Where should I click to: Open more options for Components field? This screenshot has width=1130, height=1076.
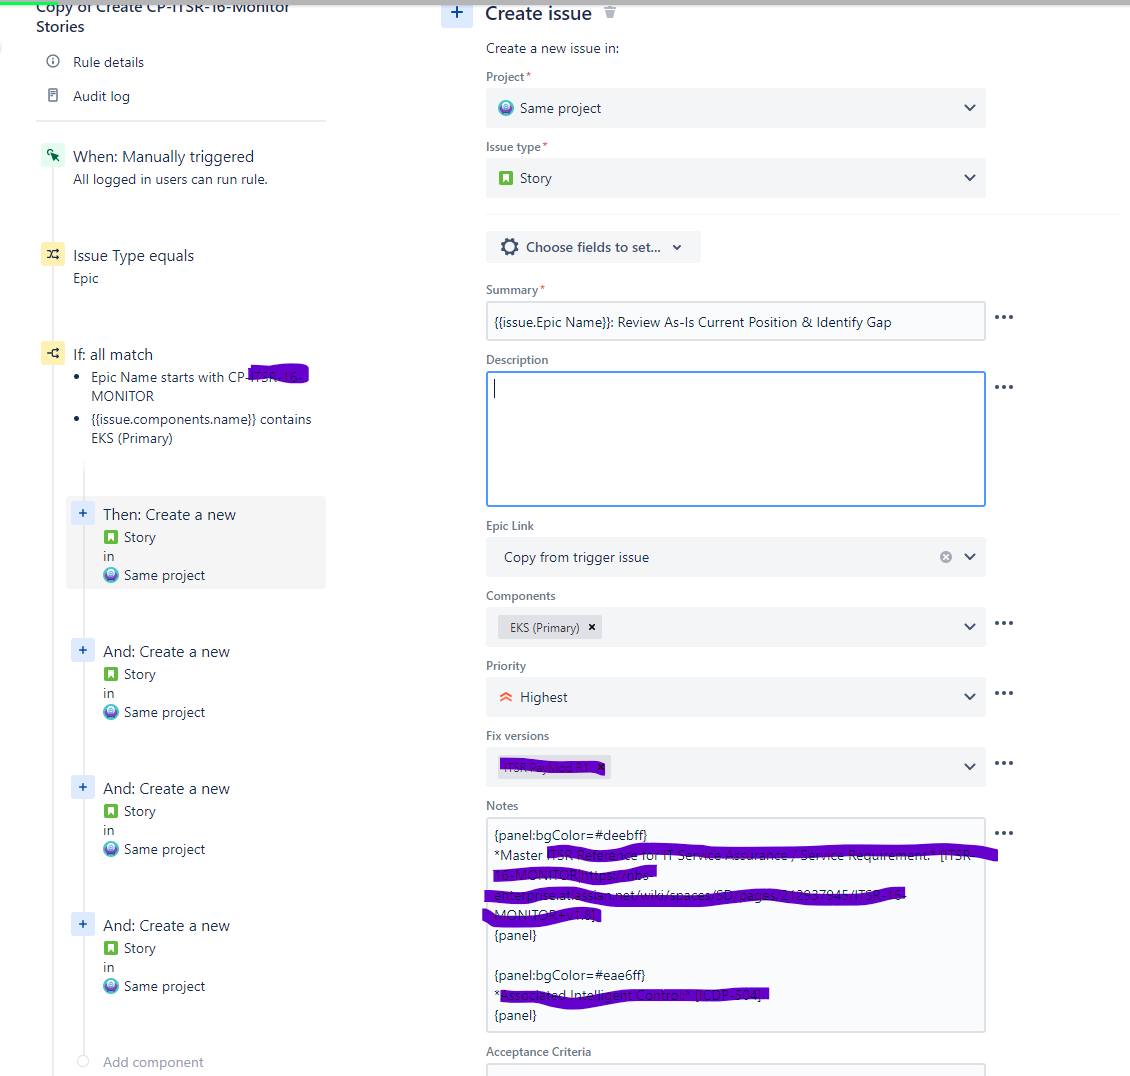point(1004,623)
